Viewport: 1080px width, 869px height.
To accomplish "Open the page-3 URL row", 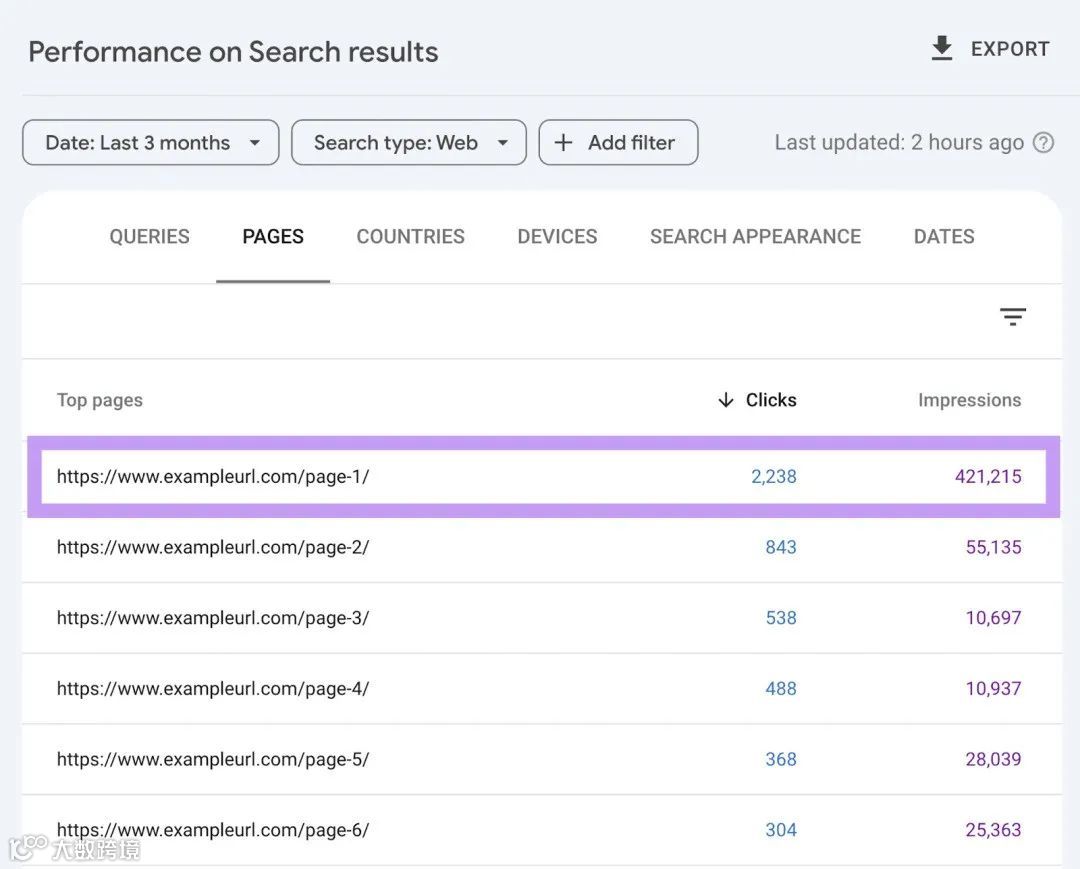I will [213, 618].
